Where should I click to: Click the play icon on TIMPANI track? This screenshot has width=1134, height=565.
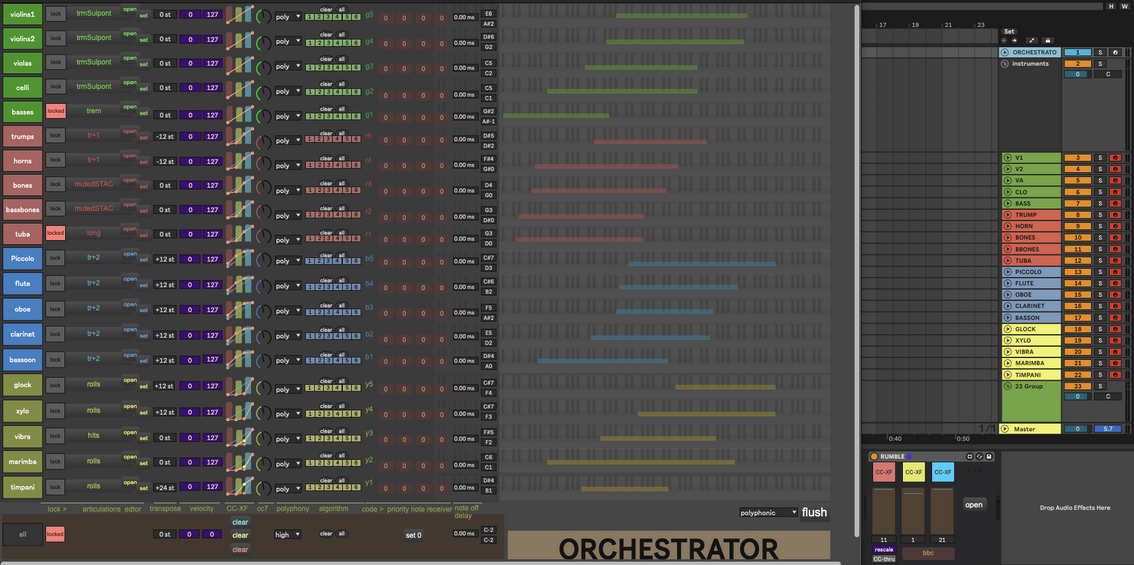click(1007, 375)
